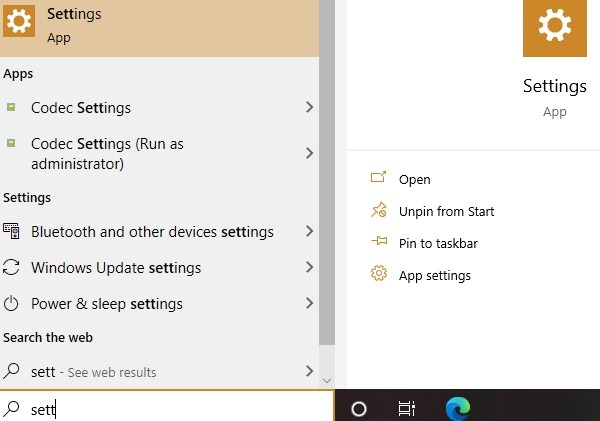Click the 'Settings' section header
Image resolution: width=600 pixels, height=421 pixels.
27,198
